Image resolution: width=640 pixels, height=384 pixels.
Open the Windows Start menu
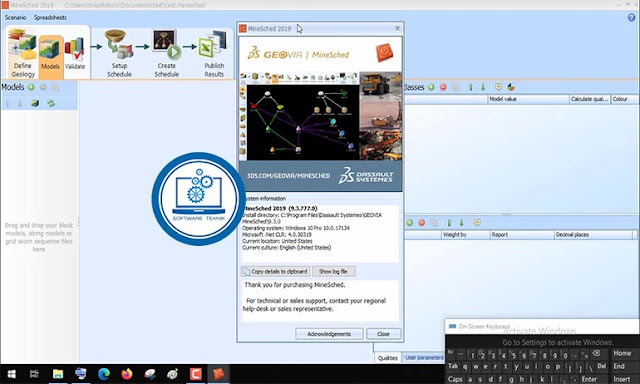11,374
